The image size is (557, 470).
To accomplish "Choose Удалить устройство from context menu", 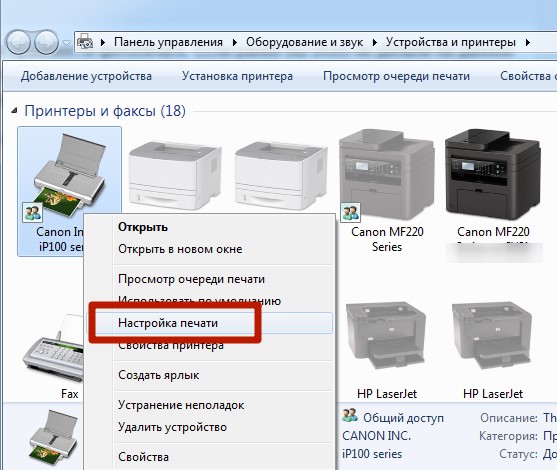I will pyautogui.click(x=172, y=427).
